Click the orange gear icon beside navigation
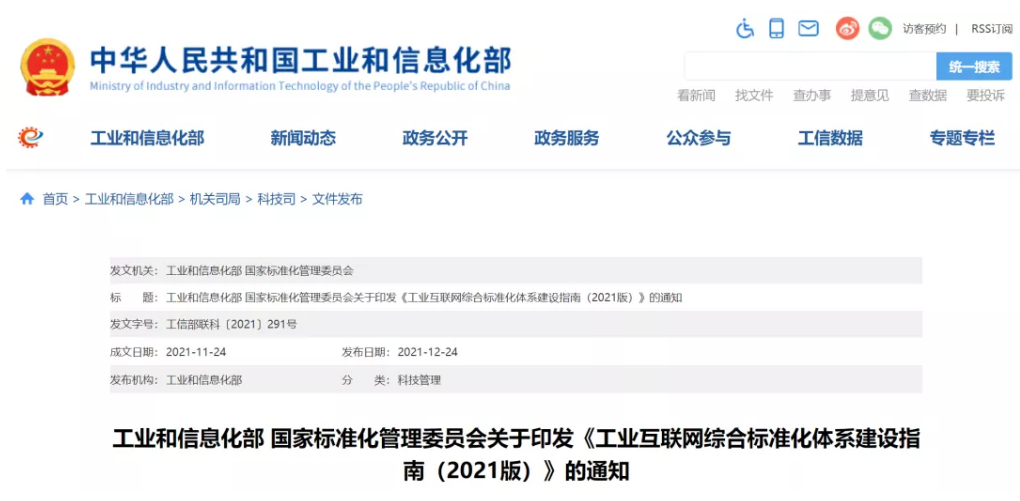The height and width of the screenshot is (501, 1020). coord(31,138)
